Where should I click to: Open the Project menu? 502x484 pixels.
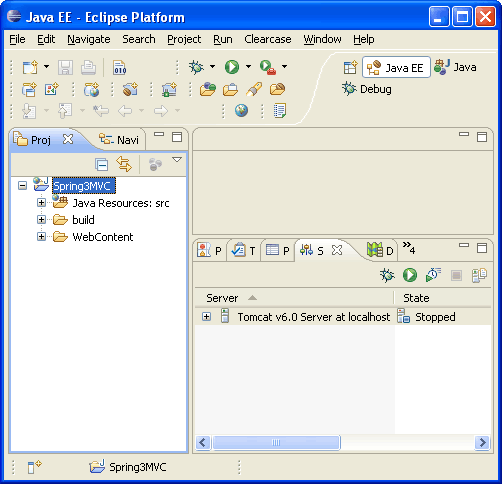pyautogui.click(x=184, y=39)
